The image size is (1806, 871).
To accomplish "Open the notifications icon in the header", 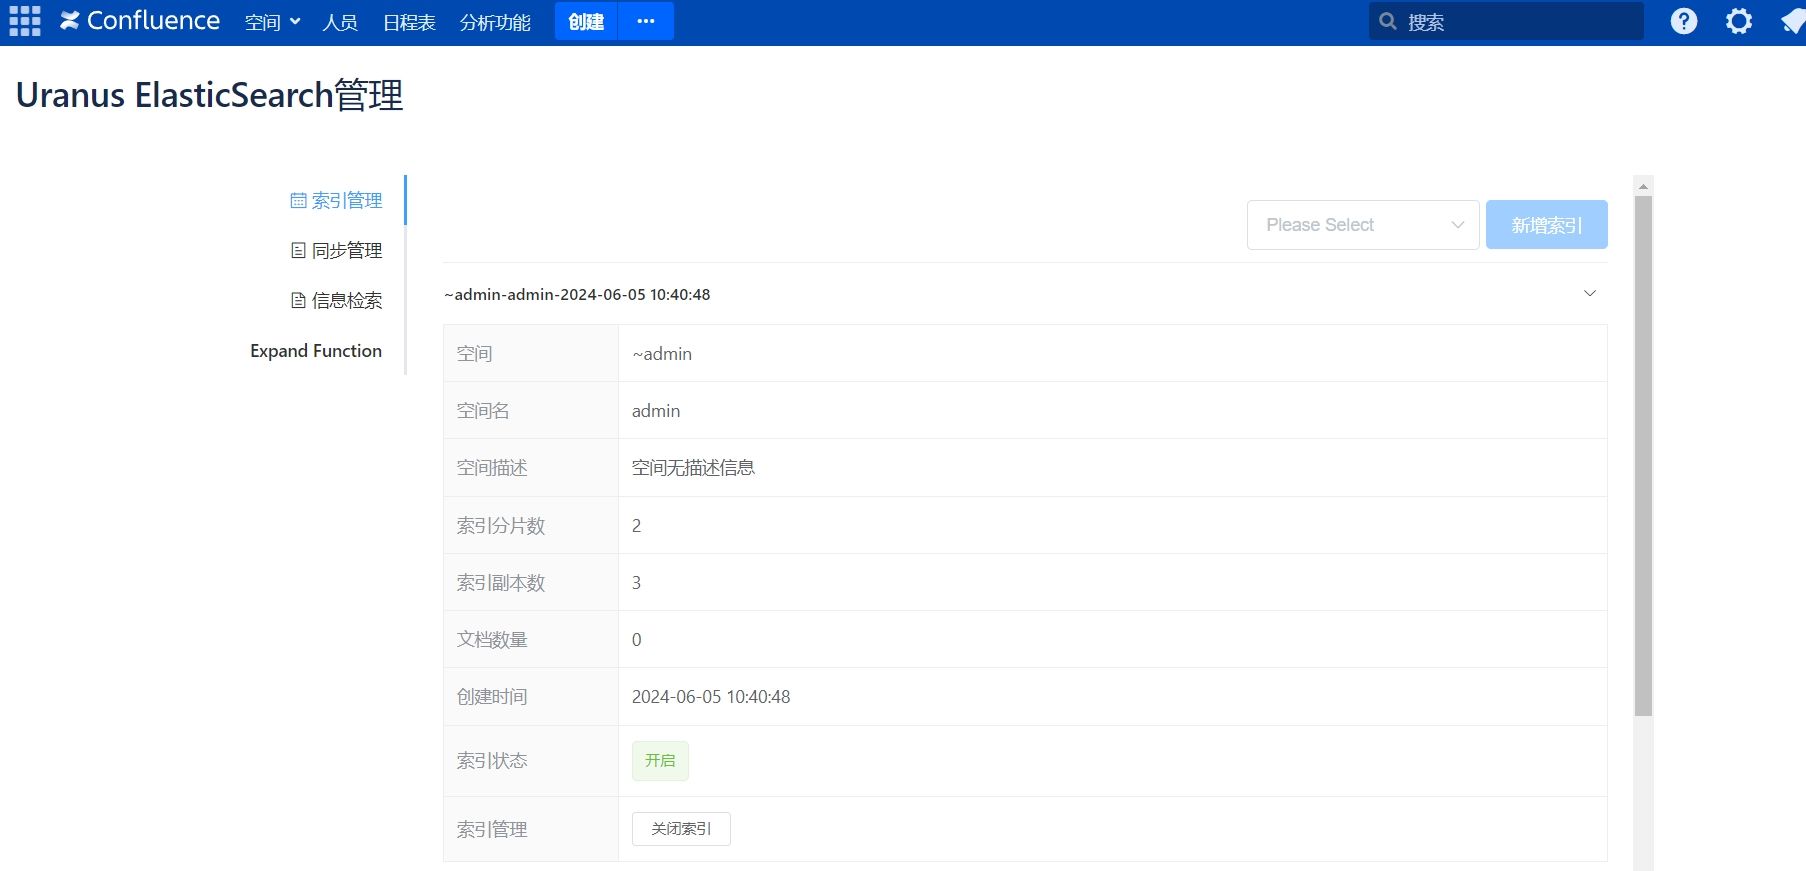I will [1793, 21].
